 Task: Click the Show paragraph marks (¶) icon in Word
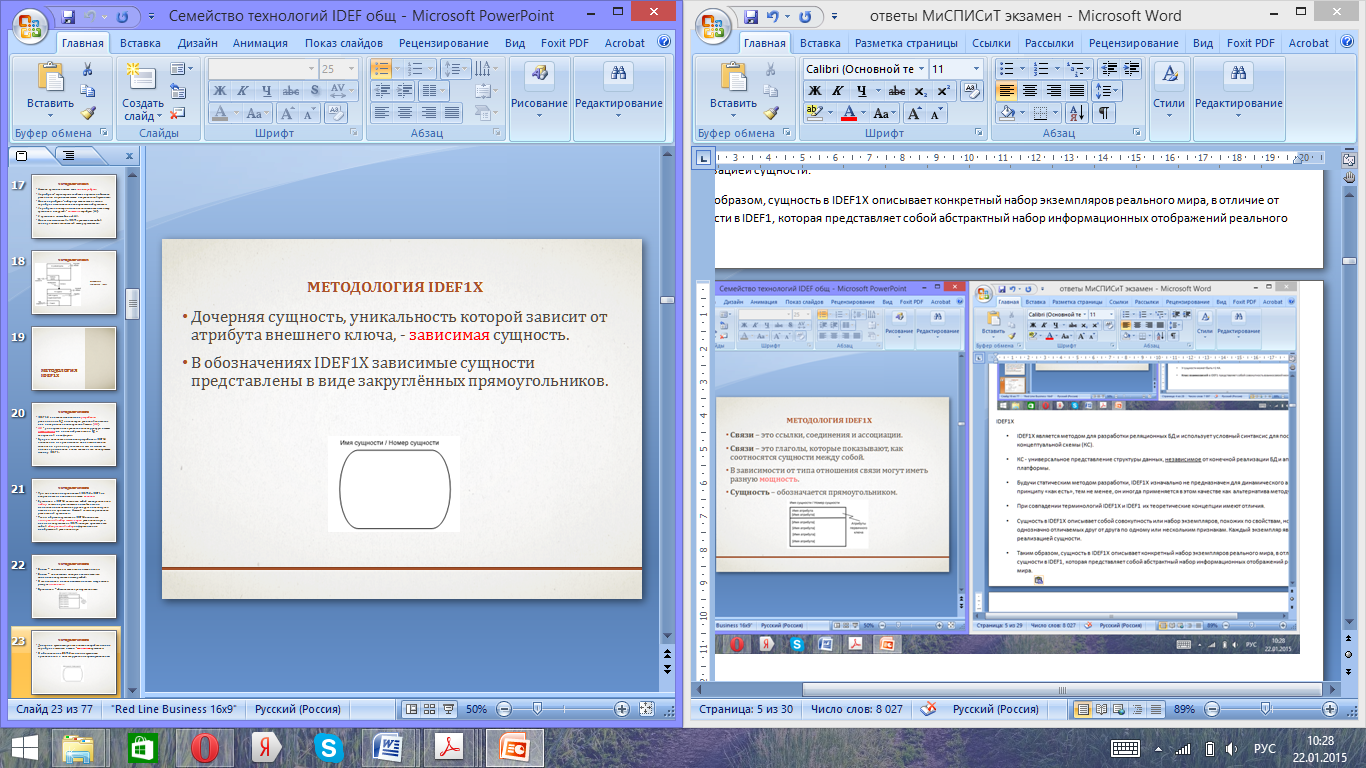click(1104, 113)
